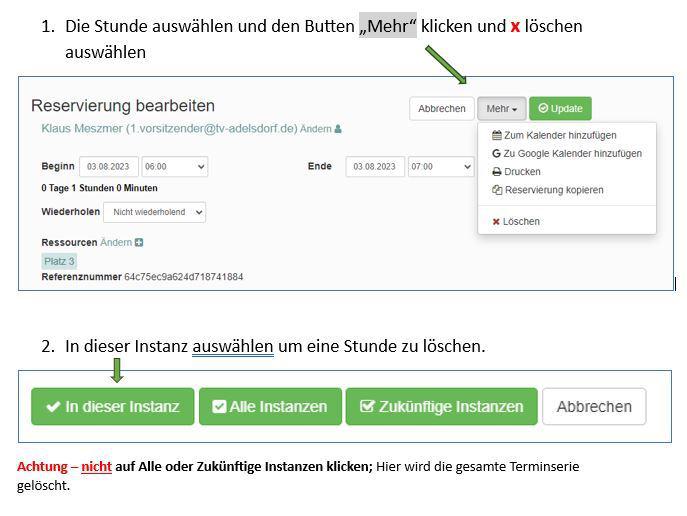Open the Wiederholen dropdown 'Nicht wiederholend'

pos(154,212)
